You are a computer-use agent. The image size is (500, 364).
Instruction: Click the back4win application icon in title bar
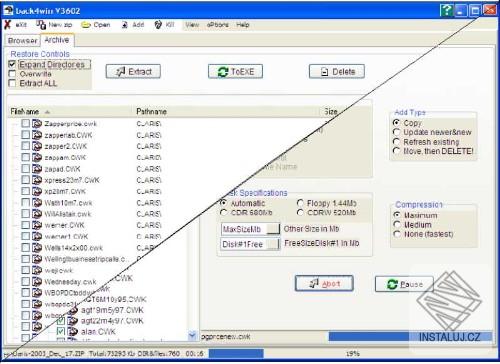tap(8, 10)
